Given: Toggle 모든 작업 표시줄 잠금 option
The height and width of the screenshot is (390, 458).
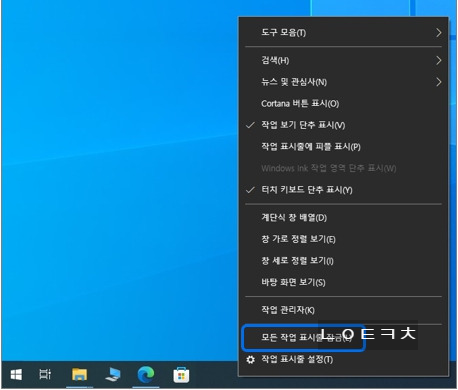Looking at the screenshot, I should point(303,338).
